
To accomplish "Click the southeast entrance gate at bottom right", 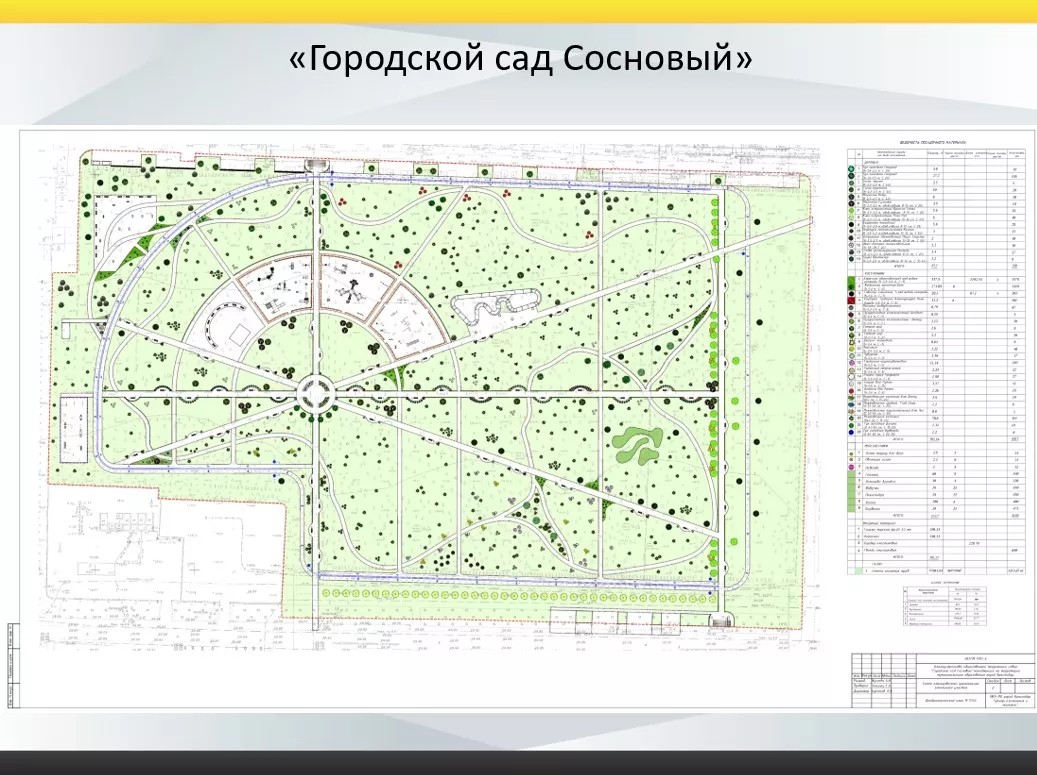I will (x=720, y=620).
